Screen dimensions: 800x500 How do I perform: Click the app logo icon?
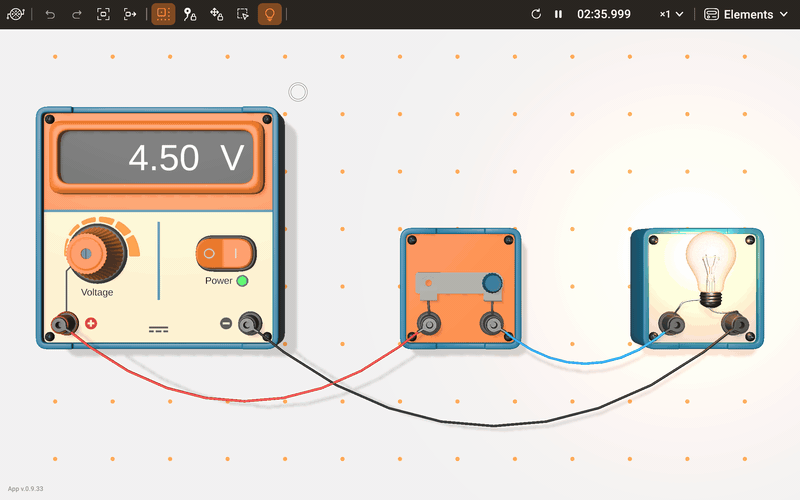point(15,14)
